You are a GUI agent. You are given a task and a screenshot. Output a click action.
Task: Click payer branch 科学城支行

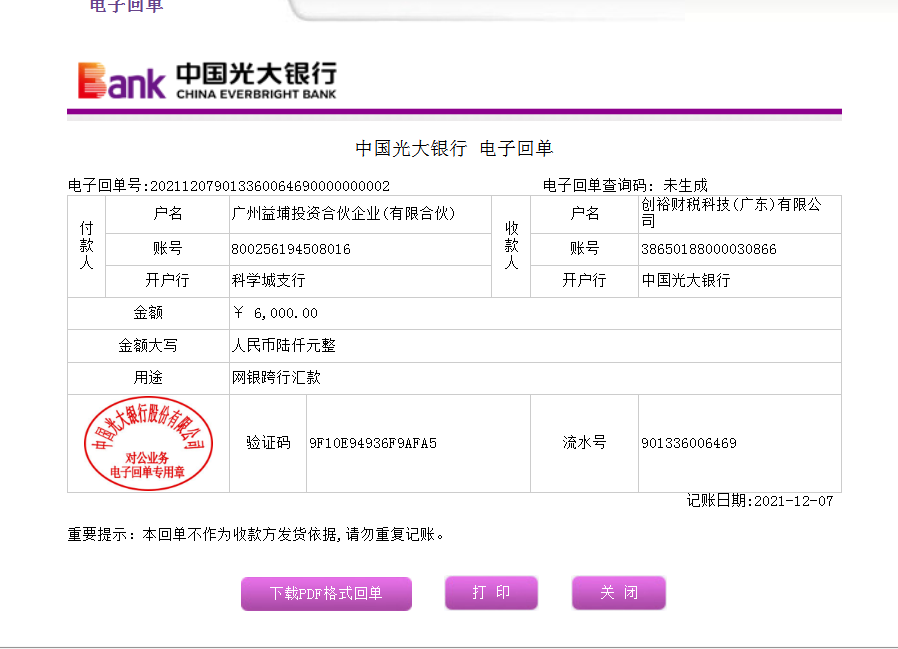point(269,281)
